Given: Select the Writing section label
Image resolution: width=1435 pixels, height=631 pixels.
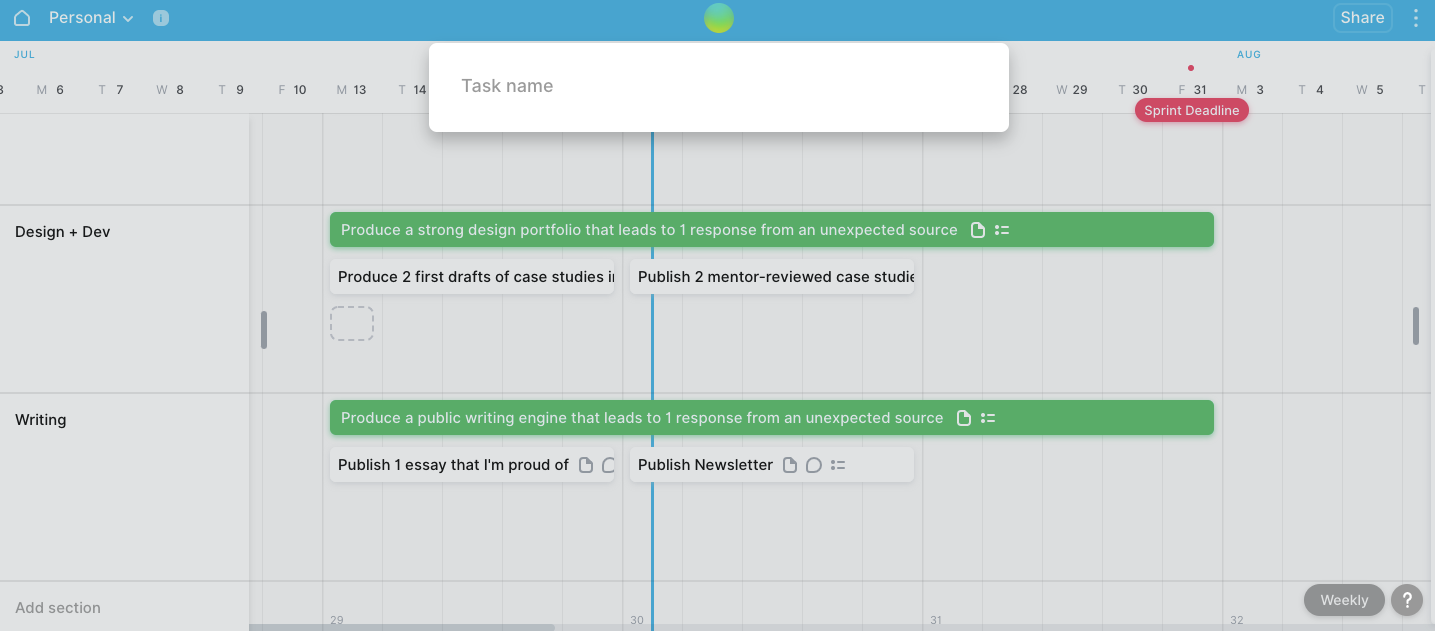Looking at the screenshot, I should point(41,420).
